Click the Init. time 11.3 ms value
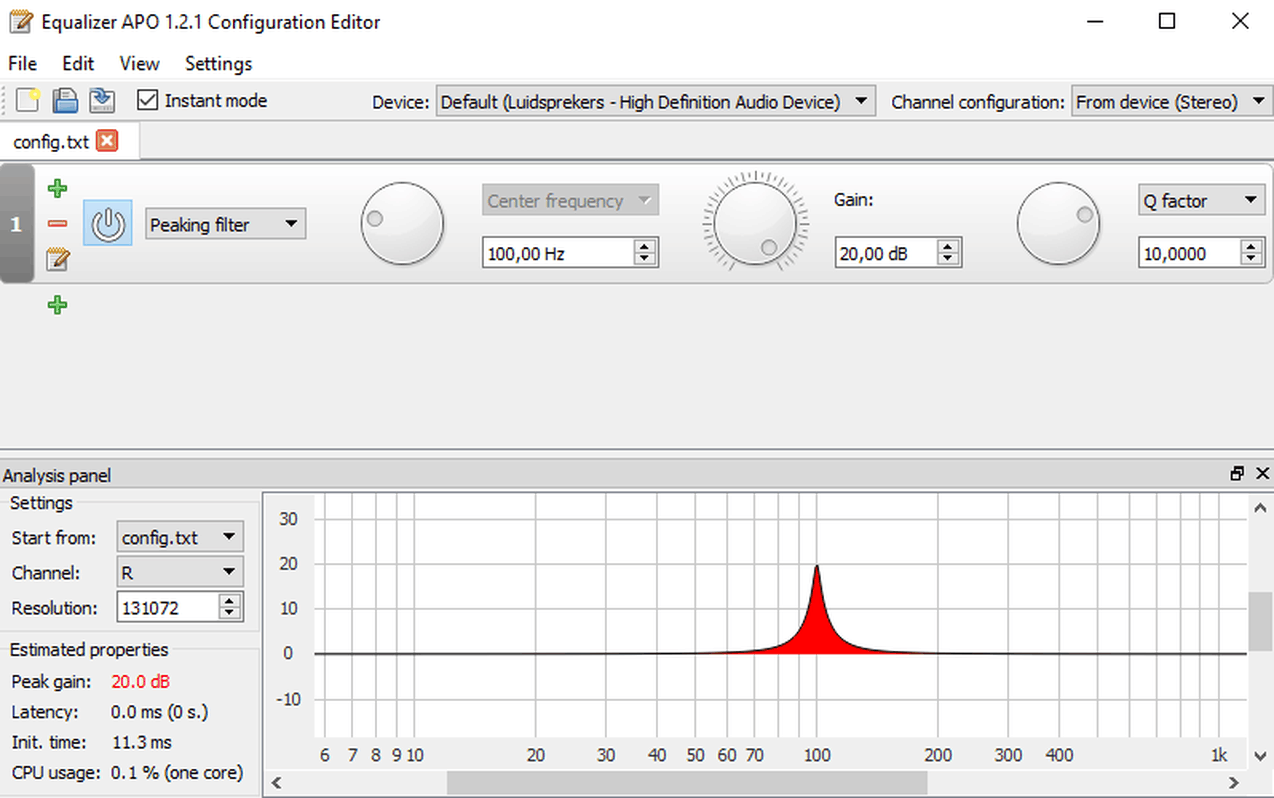 click(141, 742)
